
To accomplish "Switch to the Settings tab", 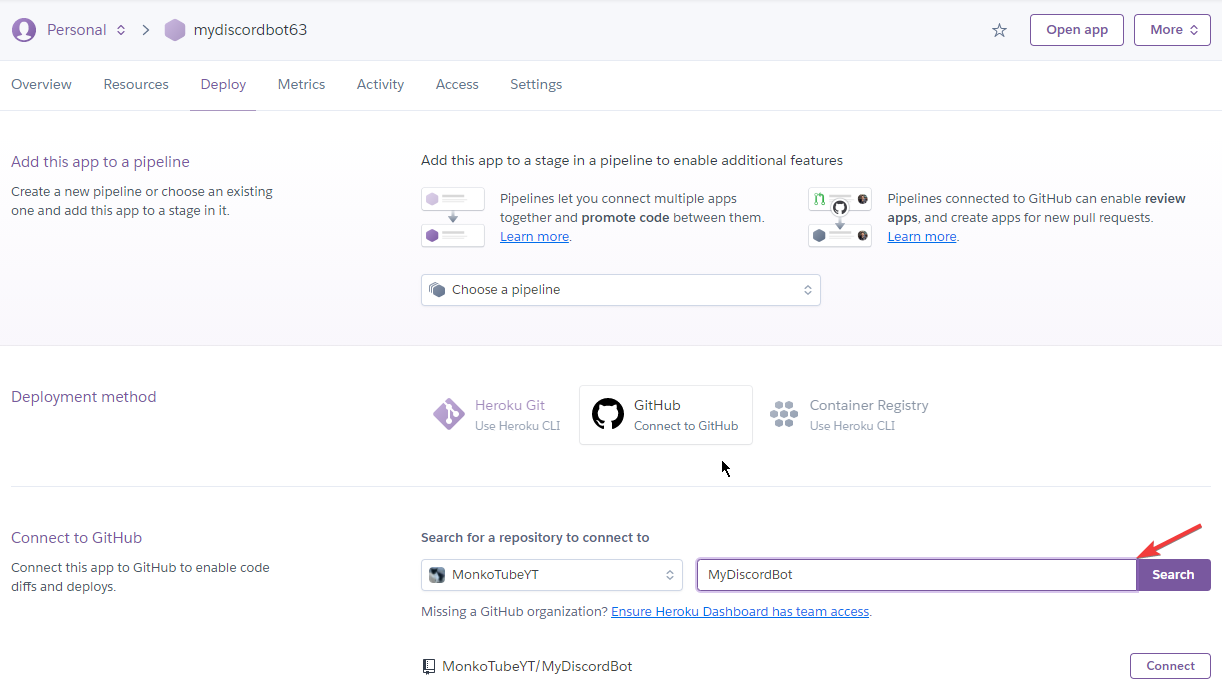I will pos(536,85).
